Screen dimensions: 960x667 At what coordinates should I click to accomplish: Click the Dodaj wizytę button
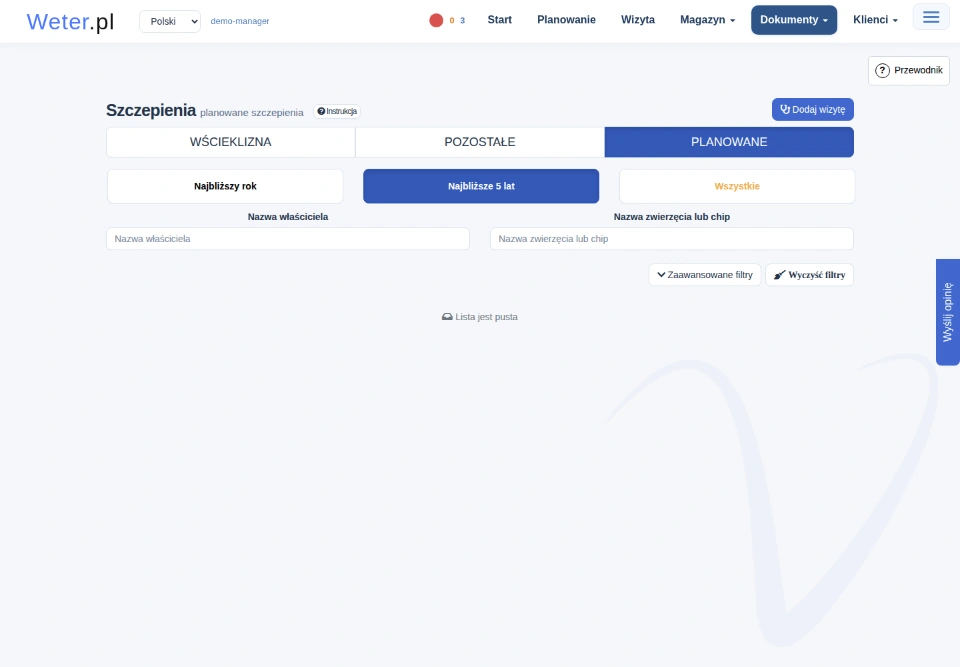tap(812, 110)
